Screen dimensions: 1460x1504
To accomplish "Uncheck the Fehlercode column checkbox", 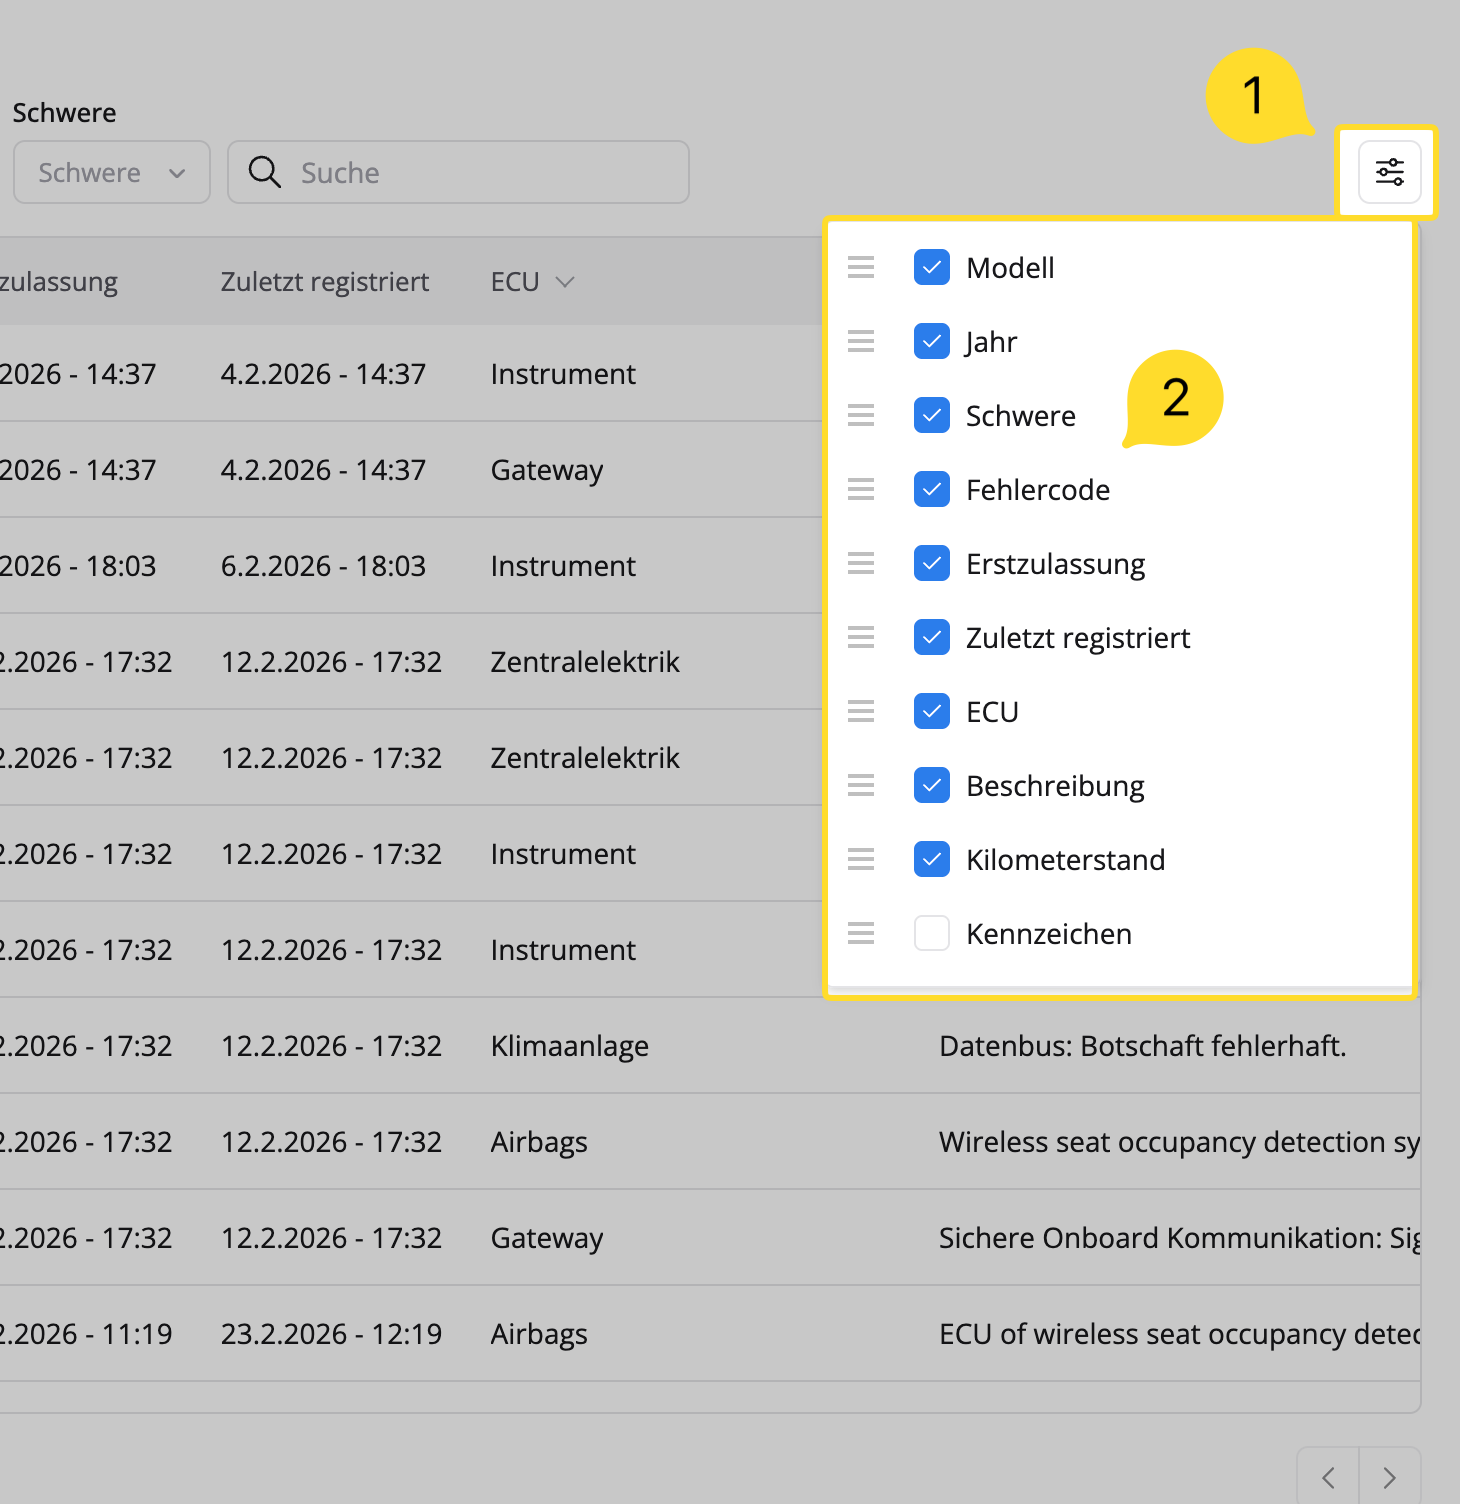I will (932, 489).
